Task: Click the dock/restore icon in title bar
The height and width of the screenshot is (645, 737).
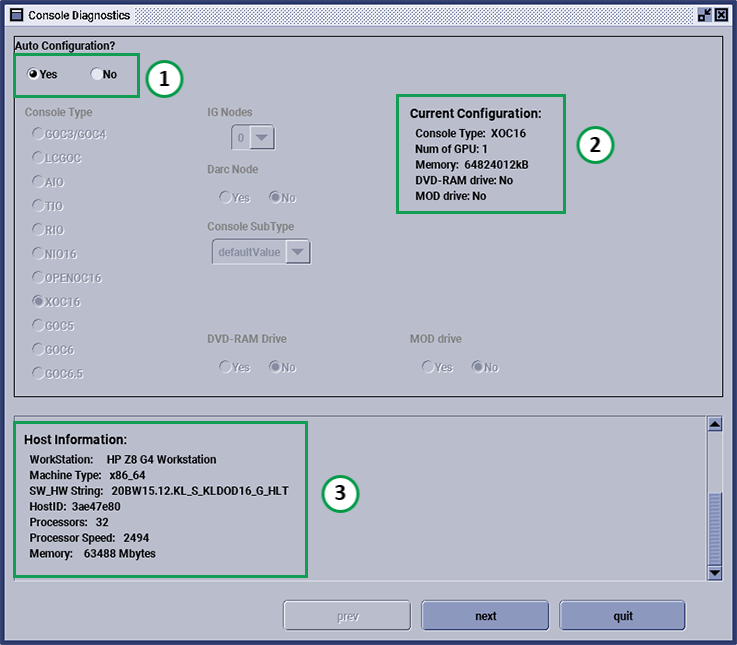Action: [x=703, y=15]
